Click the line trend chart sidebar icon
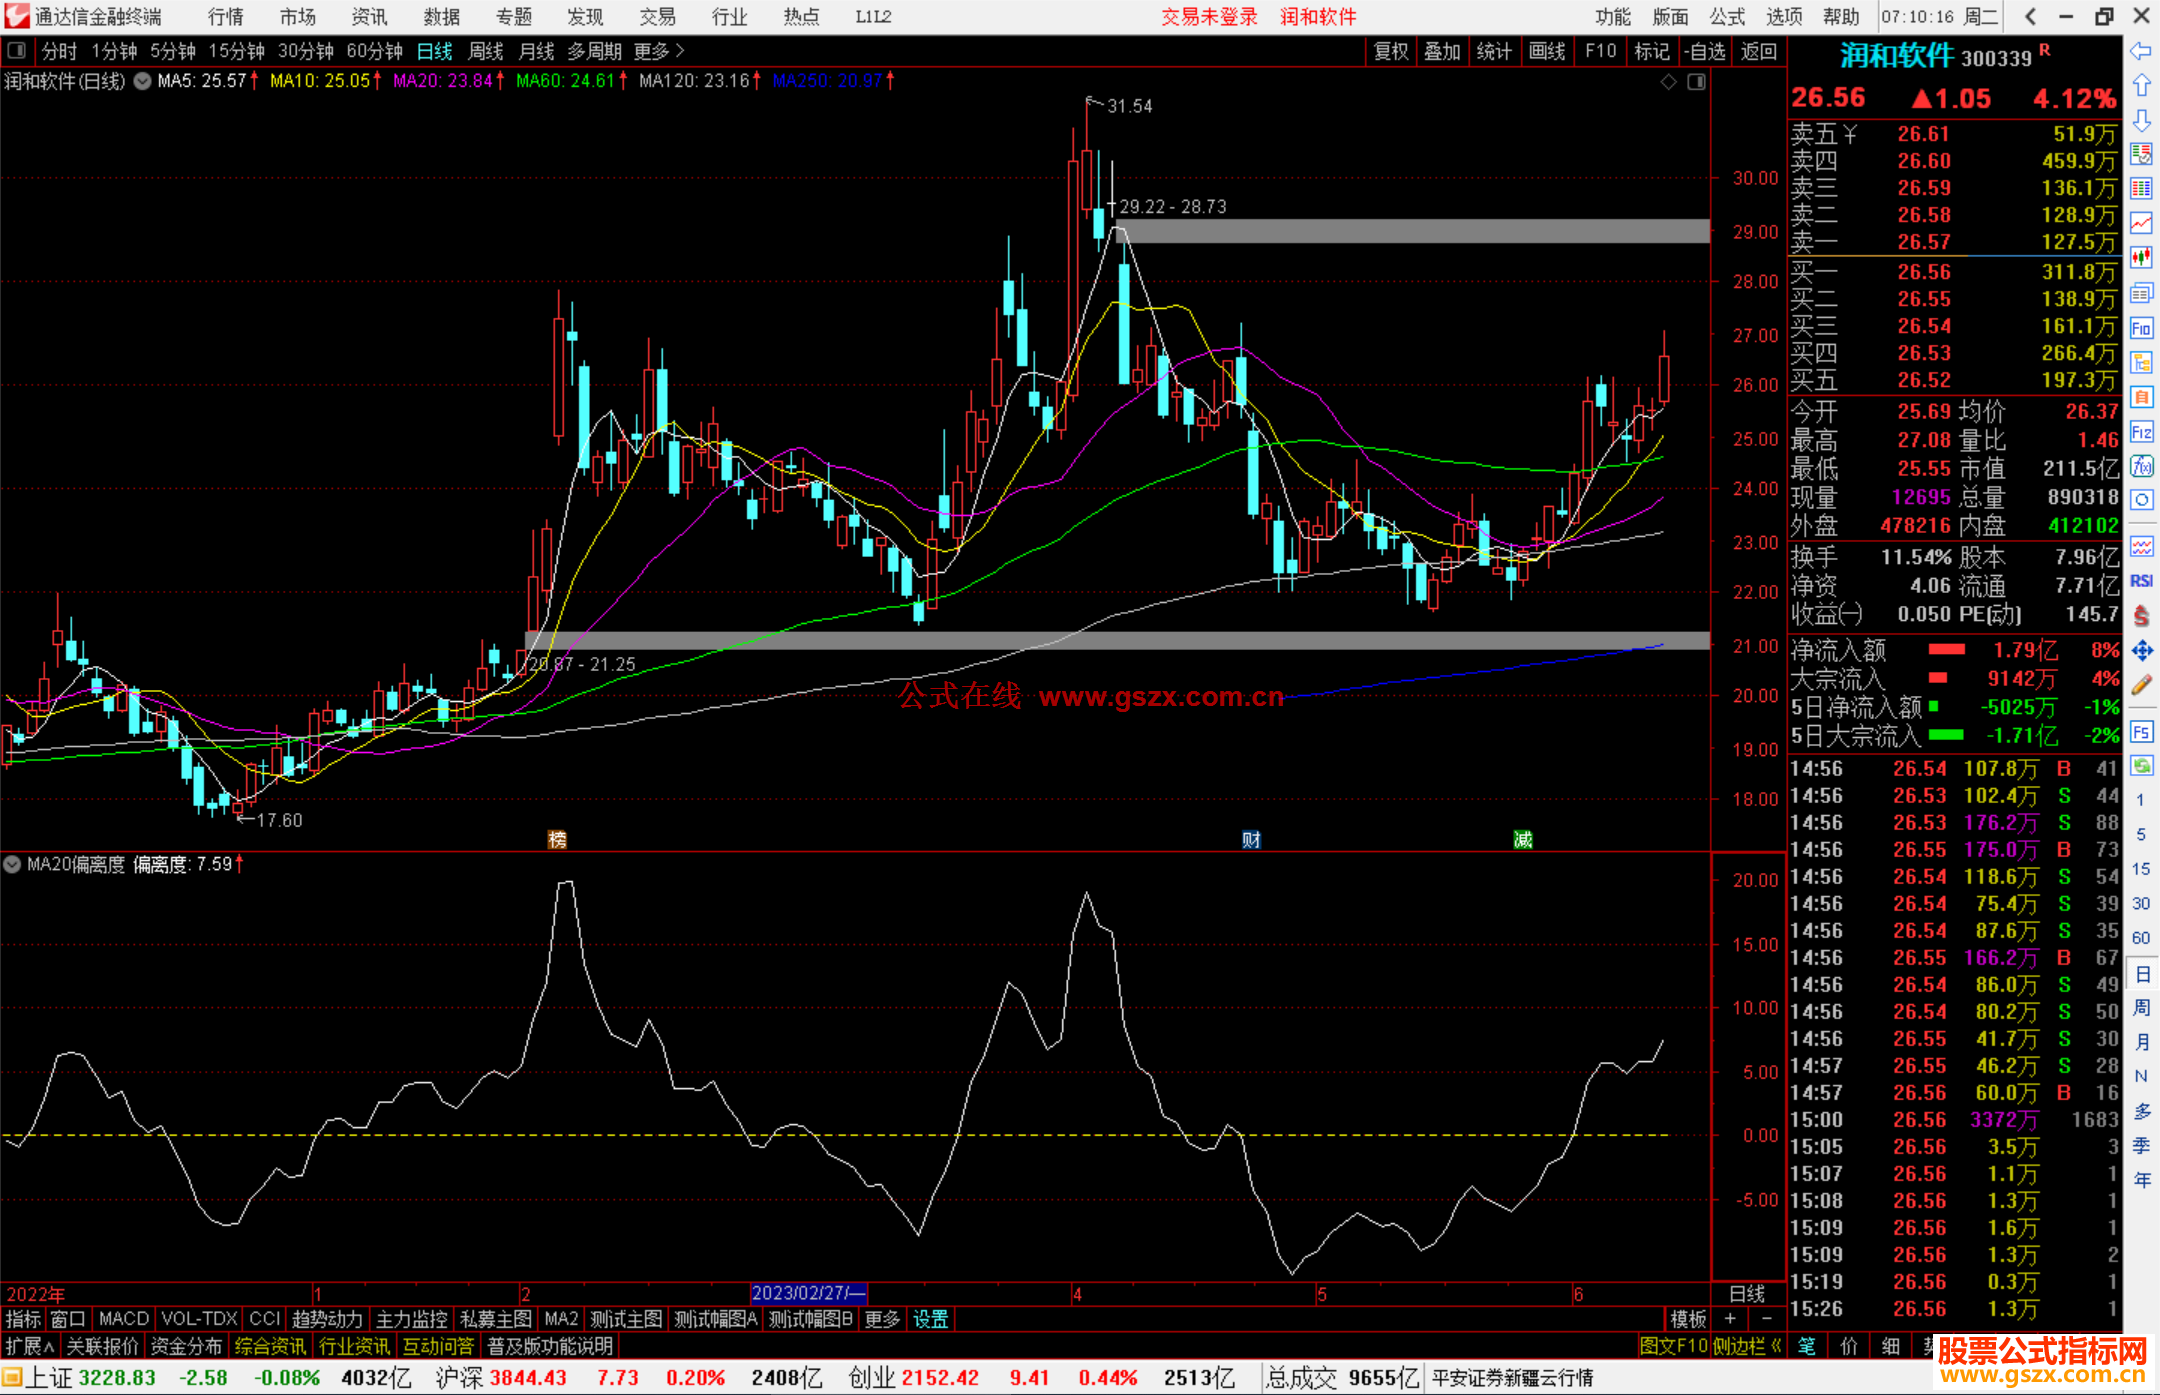Viewport: 2160px width, 1395px height. click(2141, 223)
